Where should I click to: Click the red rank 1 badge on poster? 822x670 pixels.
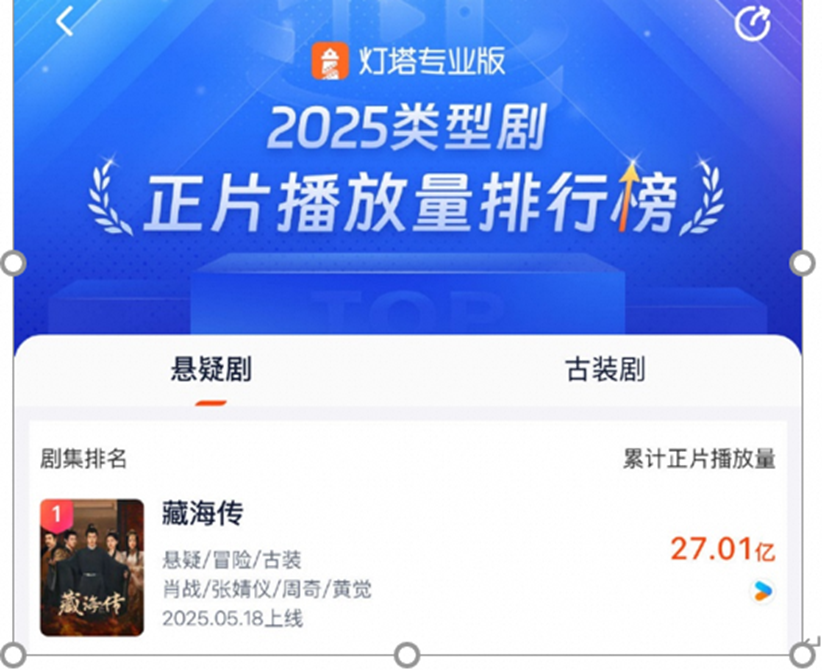coord(57,514)
